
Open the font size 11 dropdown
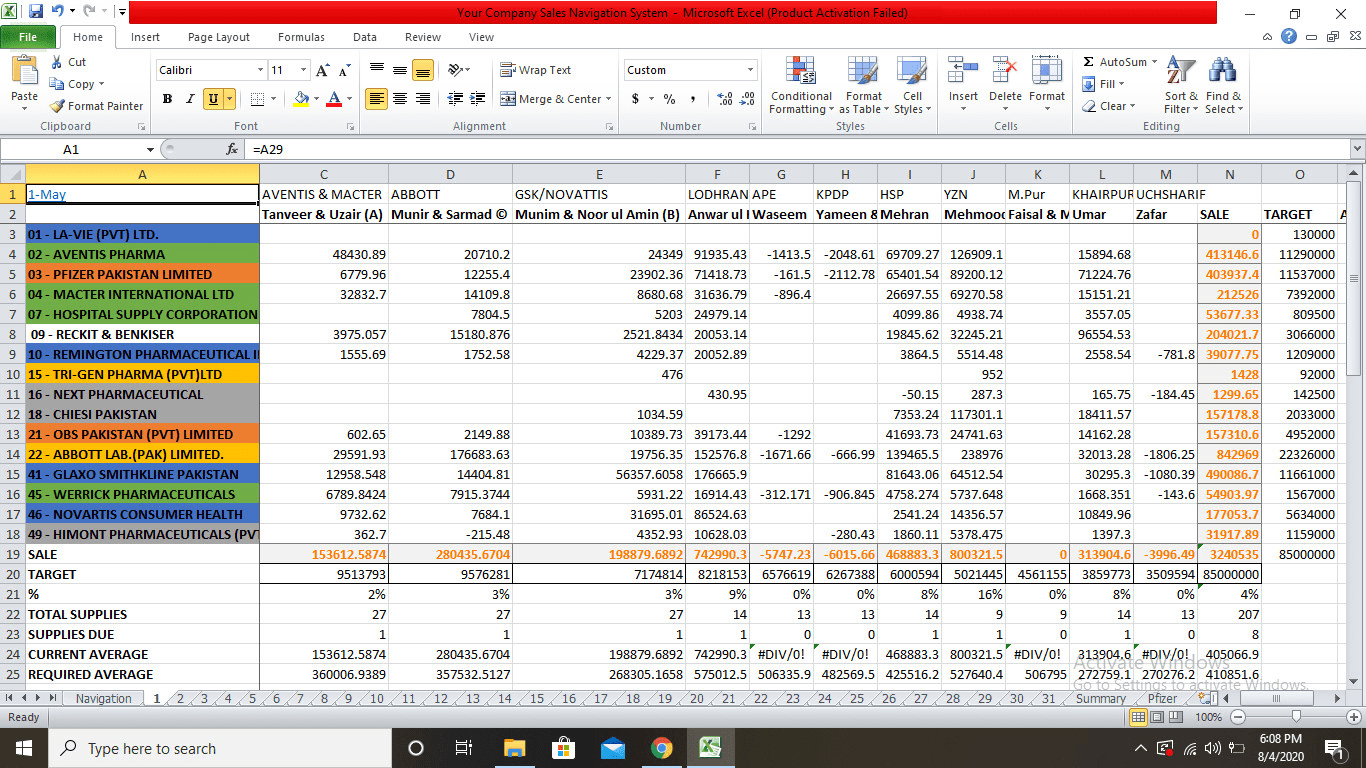[305, 70]
